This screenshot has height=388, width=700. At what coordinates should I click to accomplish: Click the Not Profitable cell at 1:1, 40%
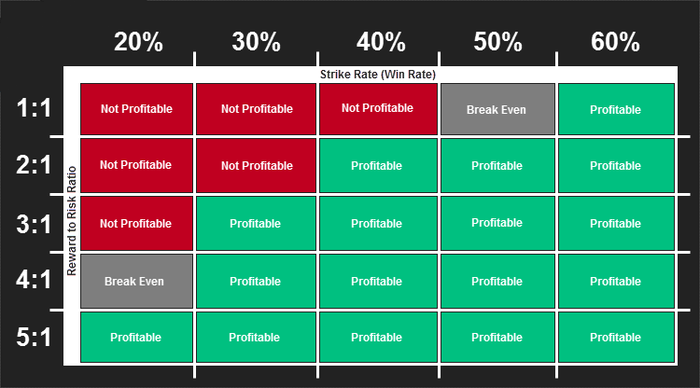(x=379, y=109)
